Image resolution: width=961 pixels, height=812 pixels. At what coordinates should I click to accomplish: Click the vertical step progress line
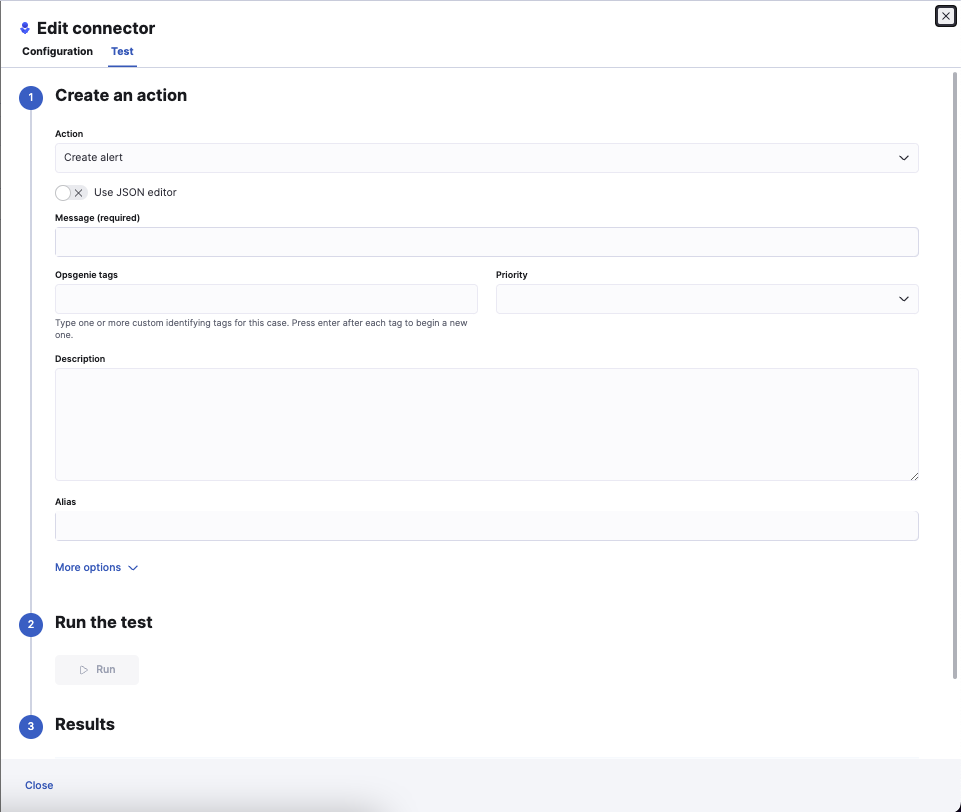coord(30,400)
